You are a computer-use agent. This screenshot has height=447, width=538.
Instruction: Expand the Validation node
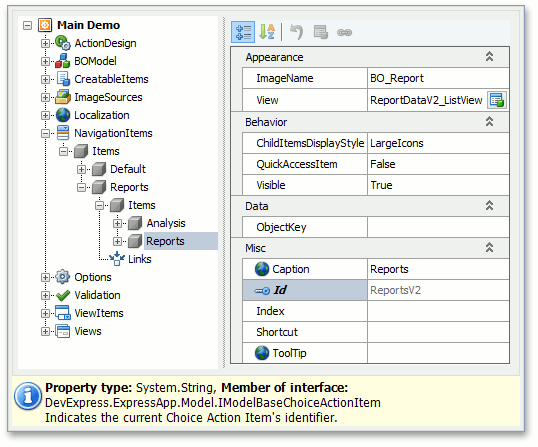(x=45, y=295)
